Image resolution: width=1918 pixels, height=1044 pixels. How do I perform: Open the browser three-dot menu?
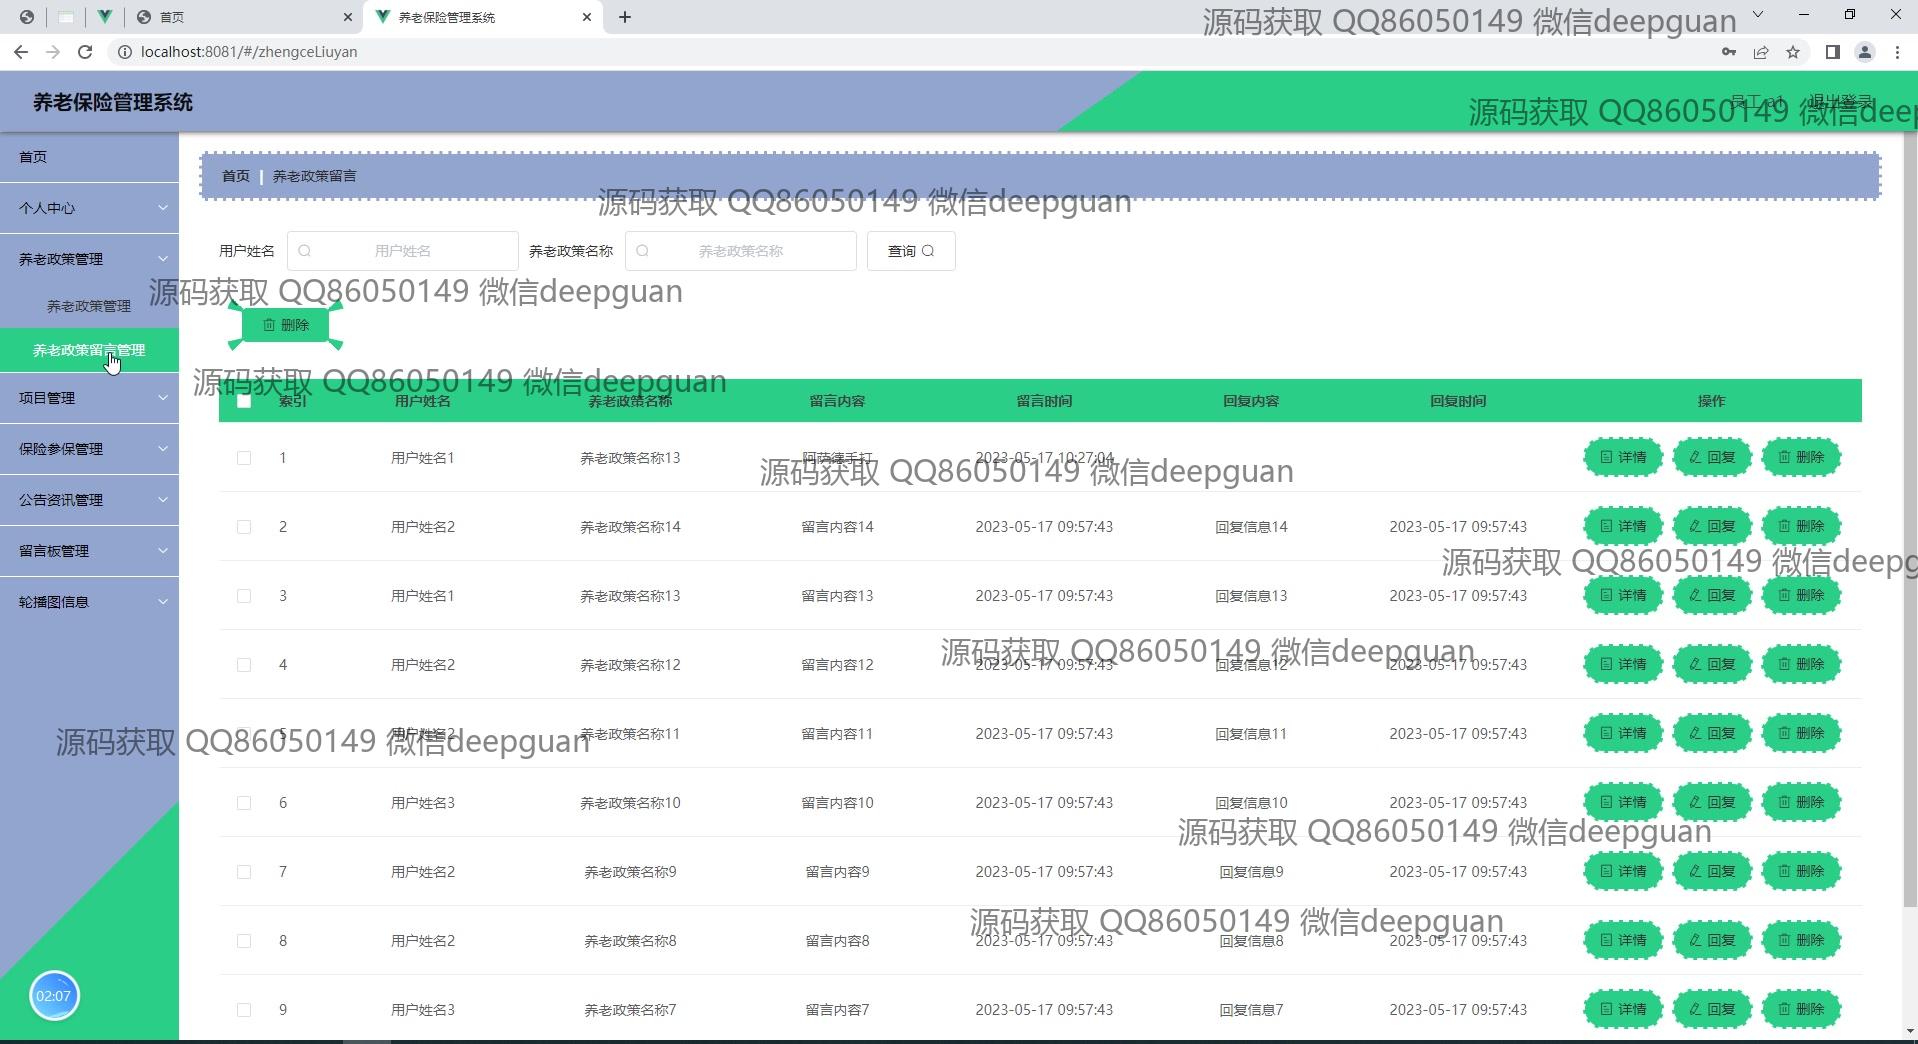coord(1897,52)
